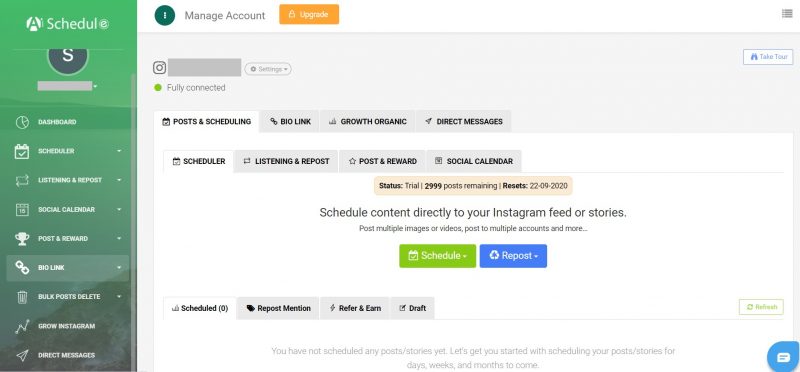The height and width of the screenshot is (372, 800).
Task: Click the Take Tour button
Action: [768, 57]
